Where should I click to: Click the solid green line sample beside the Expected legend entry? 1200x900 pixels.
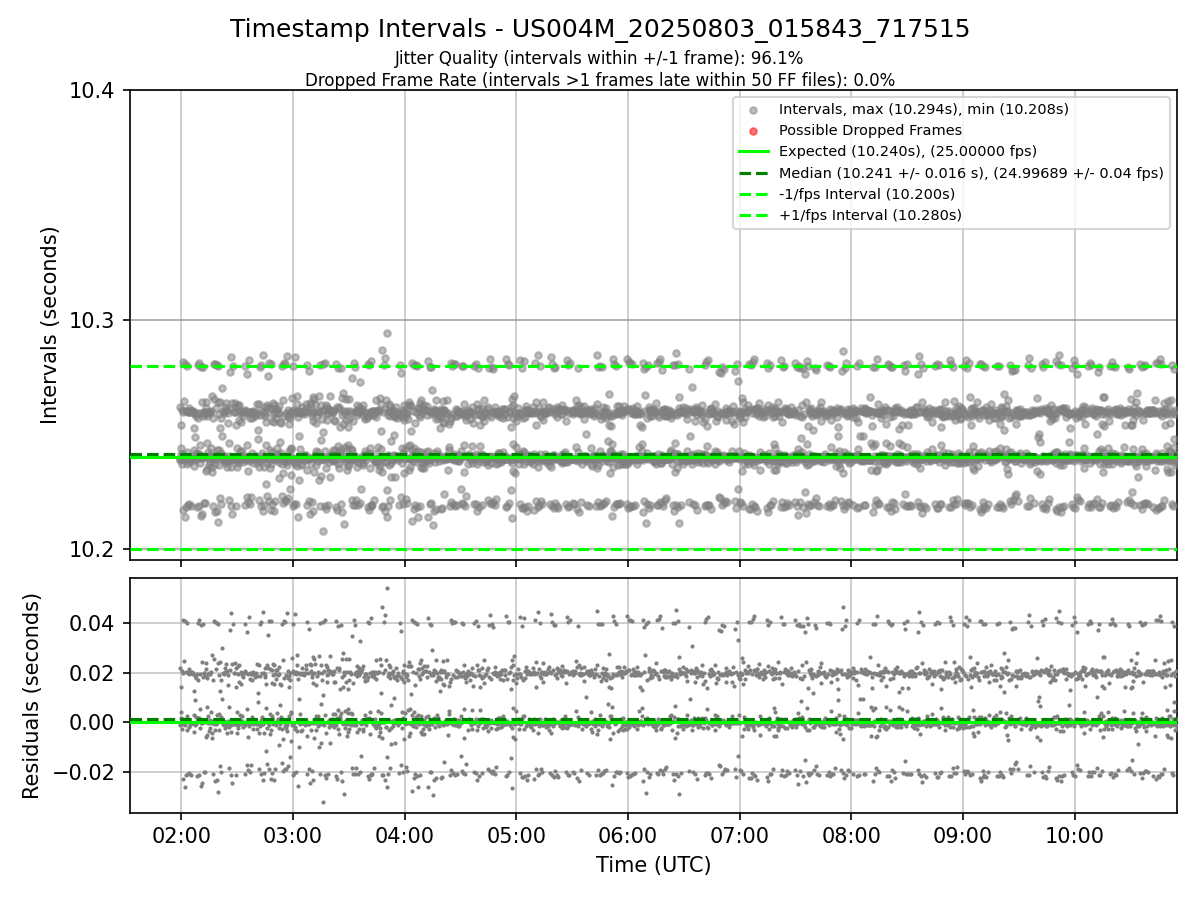pos(754,152)
